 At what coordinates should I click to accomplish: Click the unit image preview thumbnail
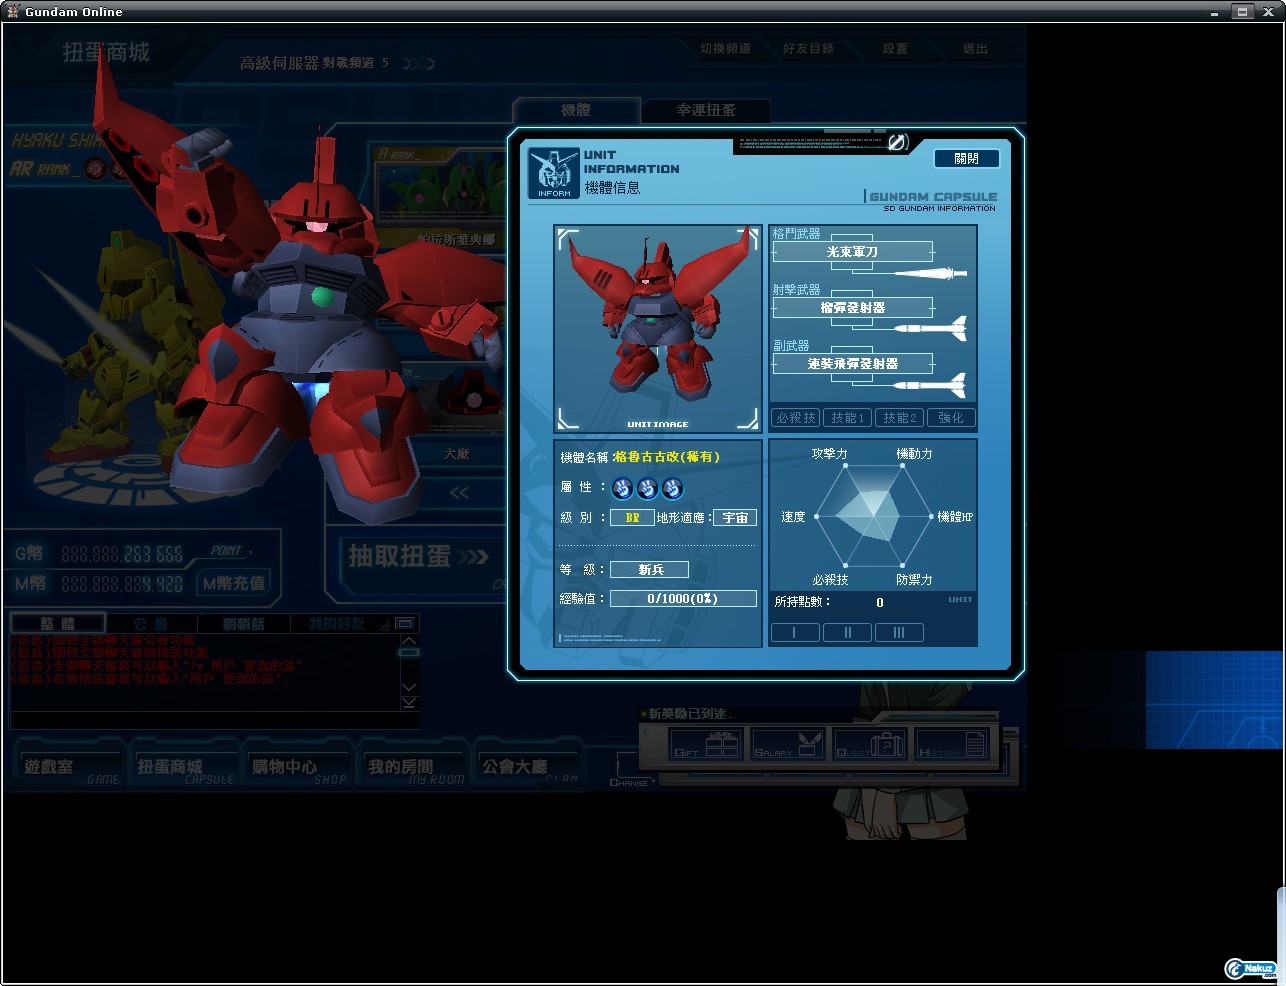click(x=658, y=328)
